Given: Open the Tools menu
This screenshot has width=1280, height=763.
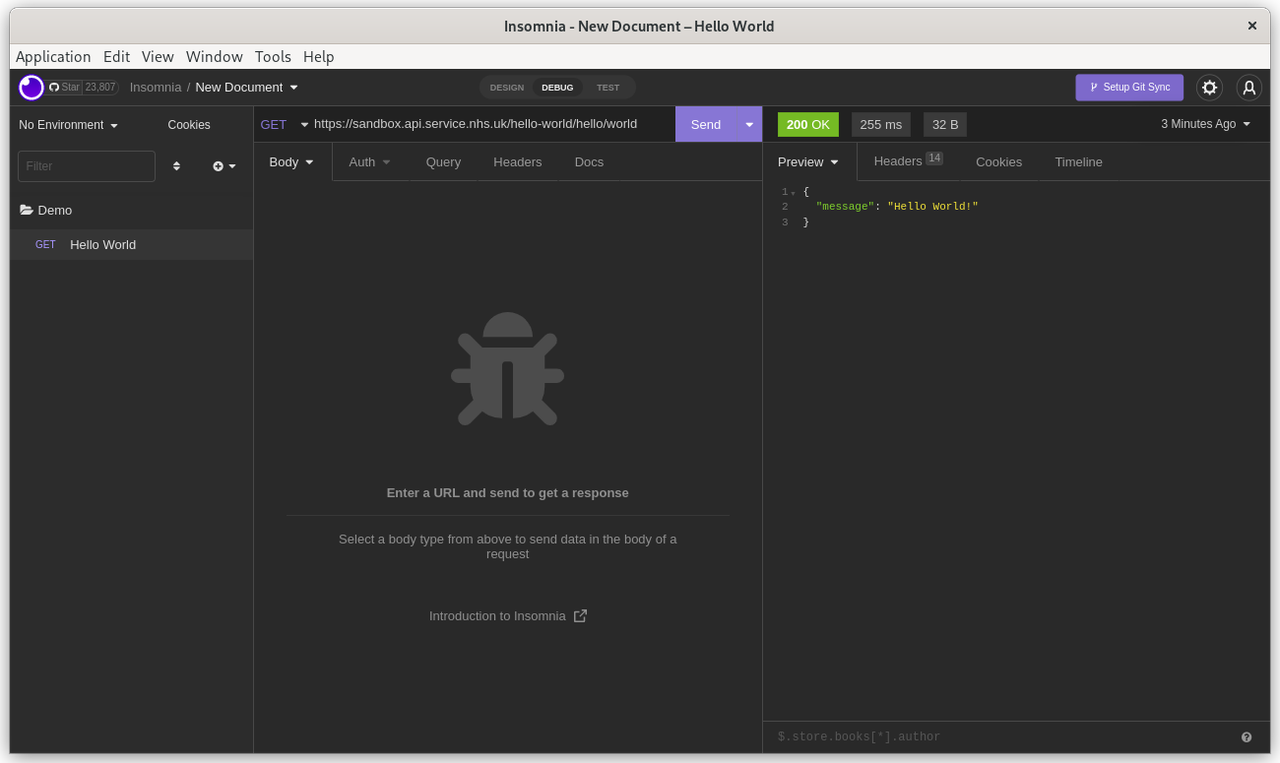Looking at the screenshot, I should 273,57.
